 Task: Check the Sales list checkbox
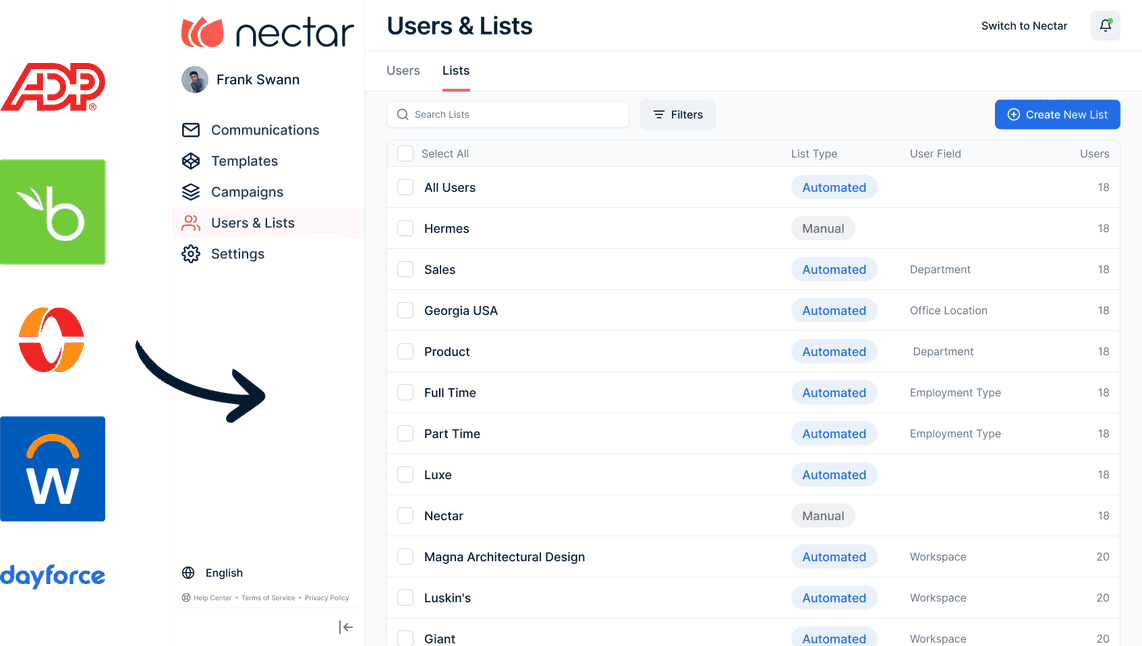[x=406, y=269]
